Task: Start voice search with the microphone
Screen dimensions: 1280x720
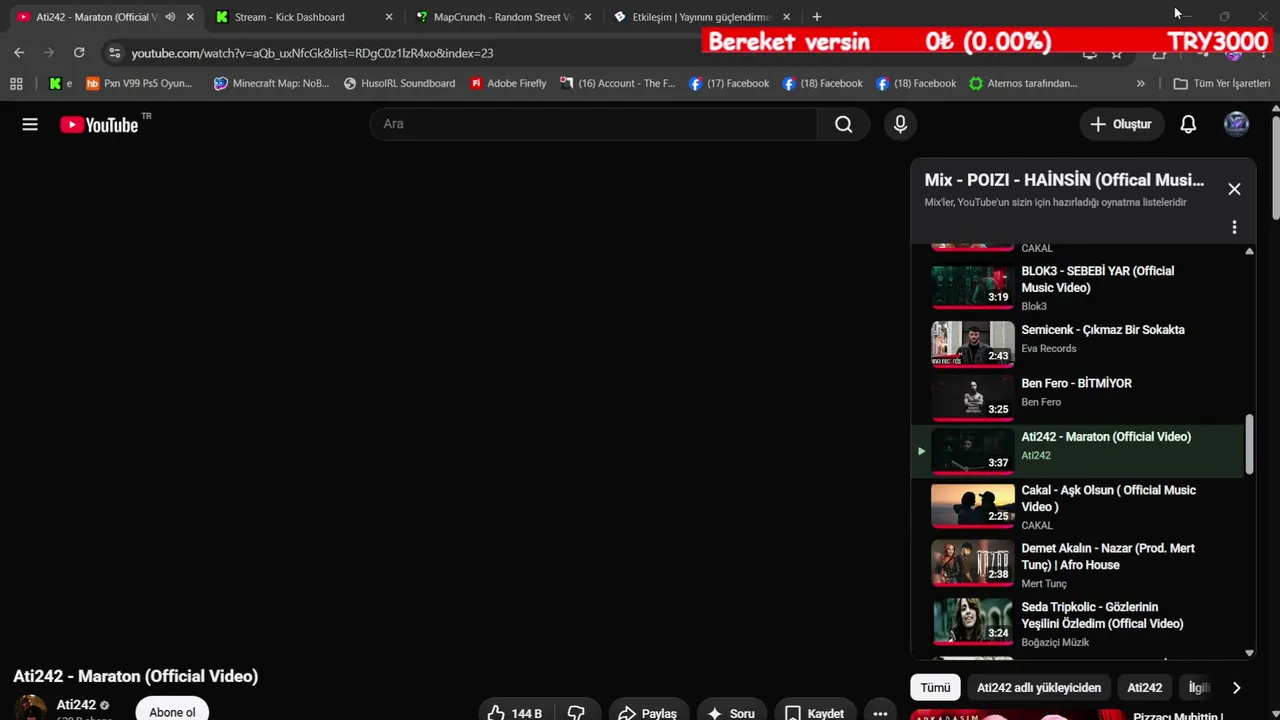Action: point(900,124)
